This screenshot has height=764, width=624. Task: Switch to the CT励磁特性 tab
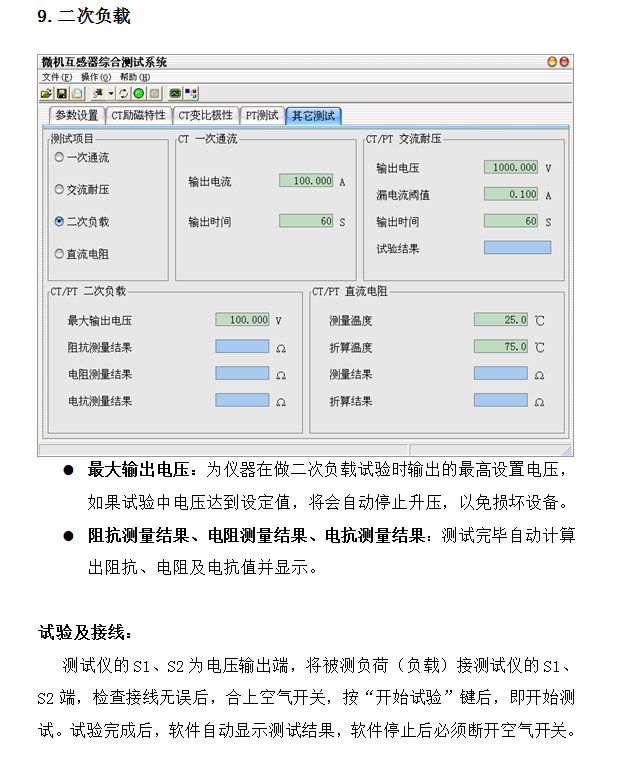[x=138, y=116]
